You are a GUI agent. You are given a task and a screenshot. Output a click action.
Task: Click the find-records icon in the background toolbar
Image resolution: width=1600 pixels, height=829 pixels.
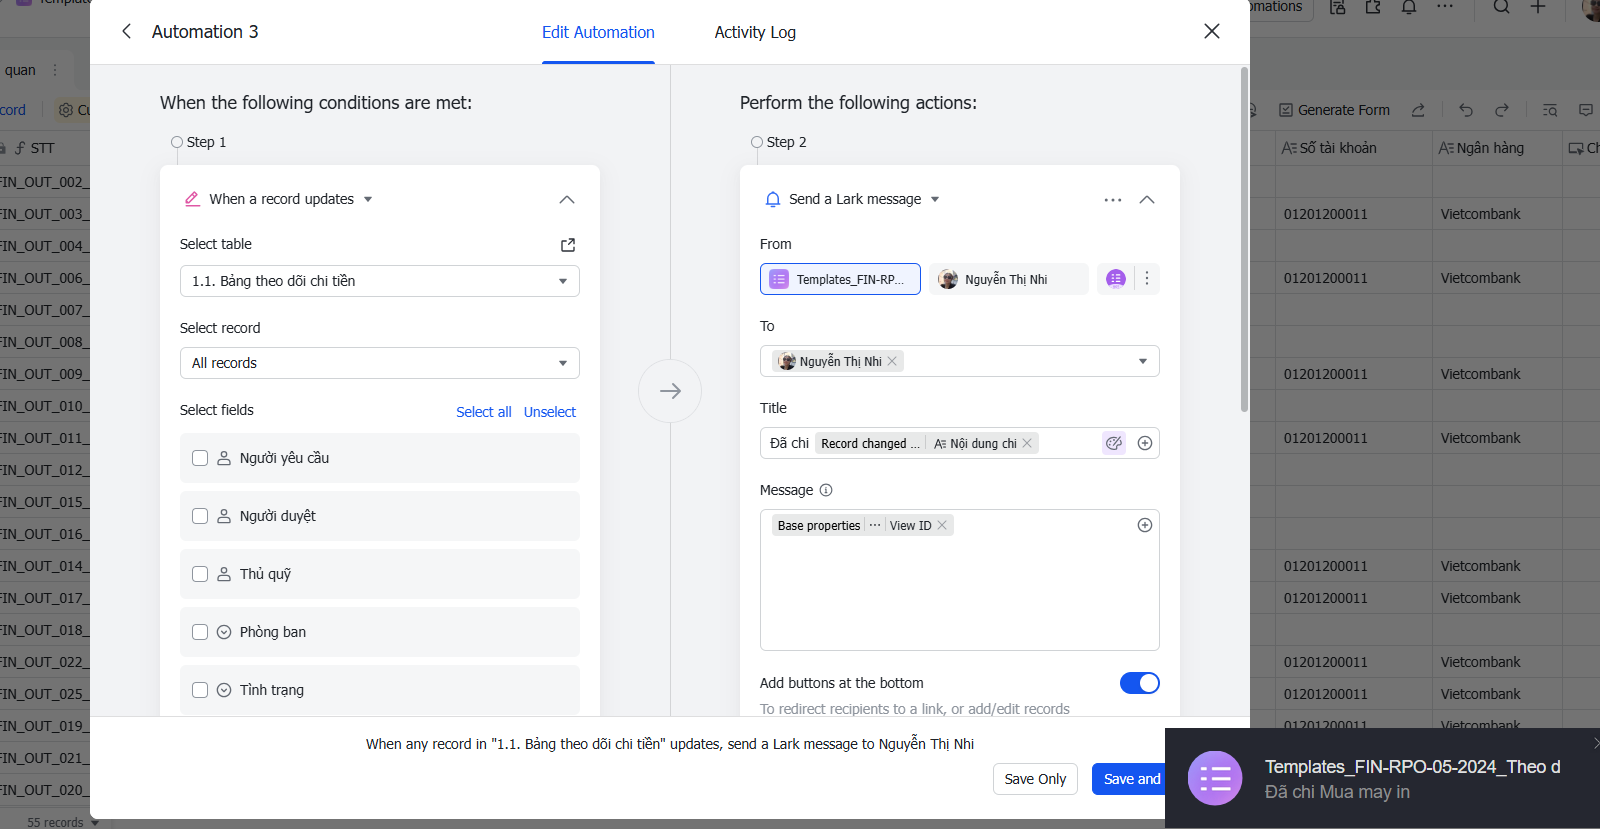coord(1550,110)
